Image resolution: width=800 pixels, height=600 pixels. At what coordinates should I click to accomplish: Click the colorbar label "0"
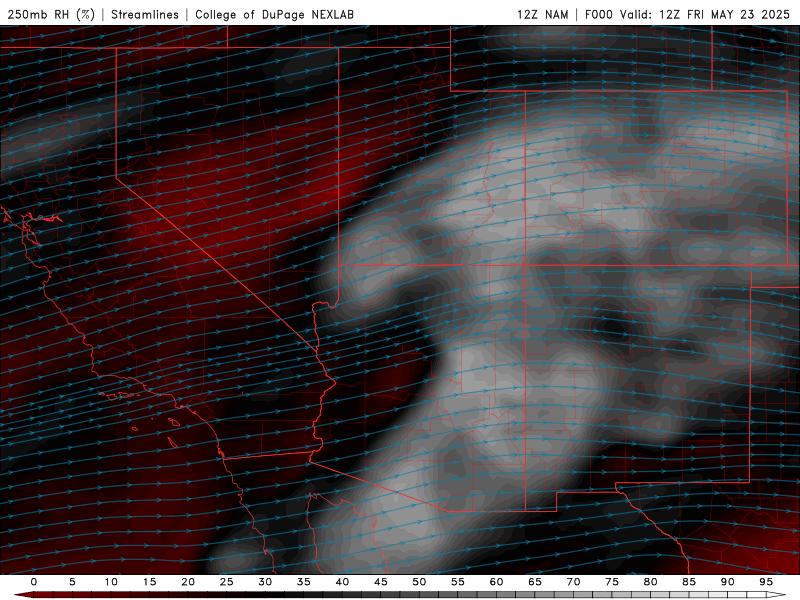tap(34, 582)
